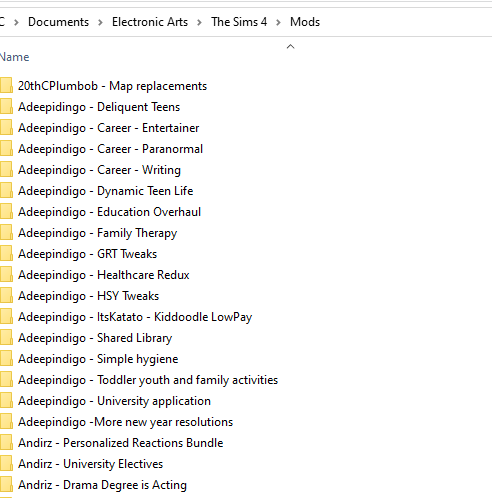Viewport: 492px width, 498px height.
Task: Click the 20thCPlumbob Map replacements folder icon
Action: coord(6,85)
